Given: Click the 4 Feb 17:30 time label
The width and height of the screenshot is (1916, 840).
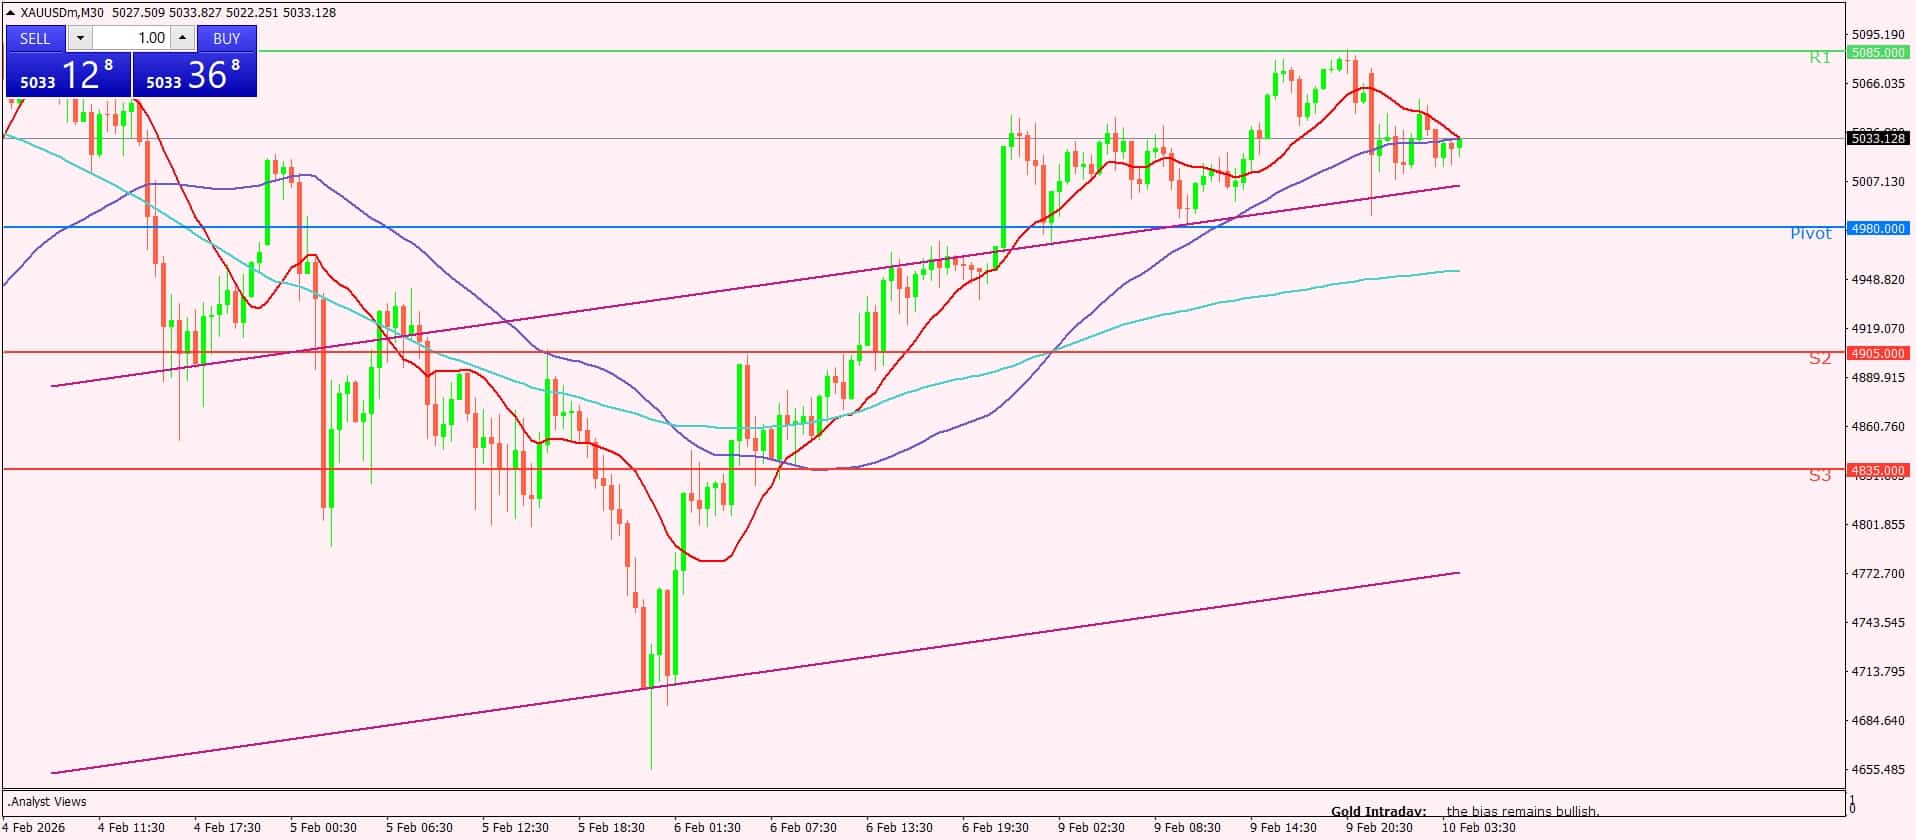Looking at the screenshot, I should click(x=227, y=827).
